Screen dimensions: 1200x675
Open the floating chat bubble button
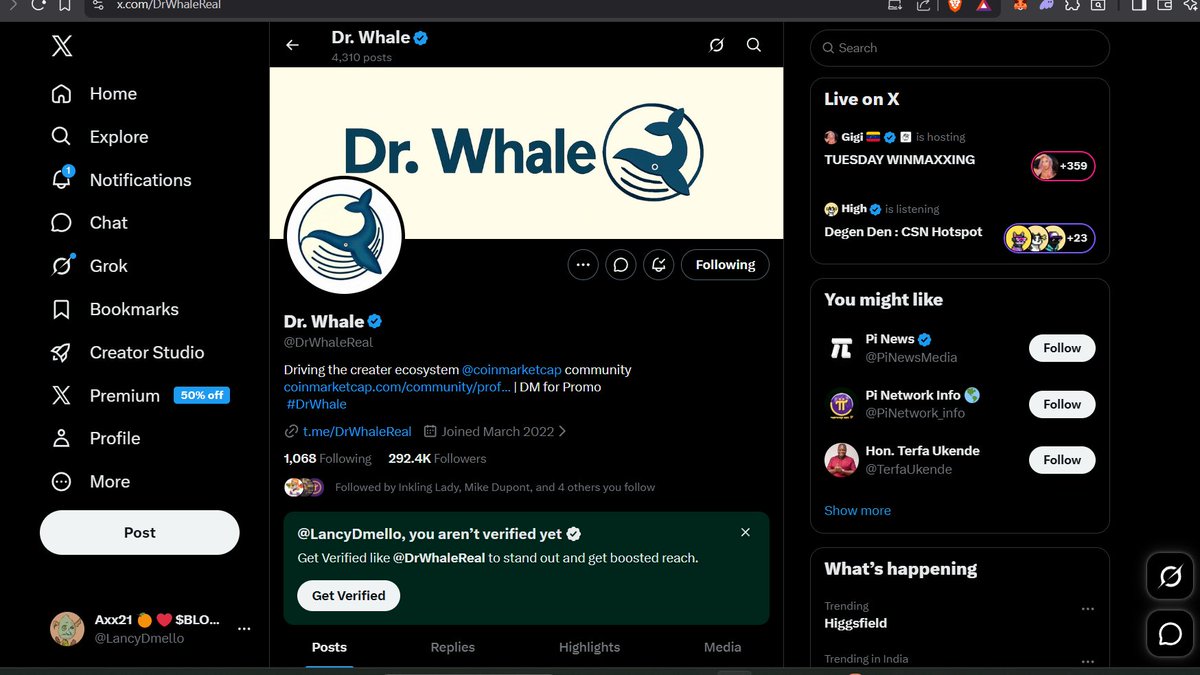[1170, 633]
